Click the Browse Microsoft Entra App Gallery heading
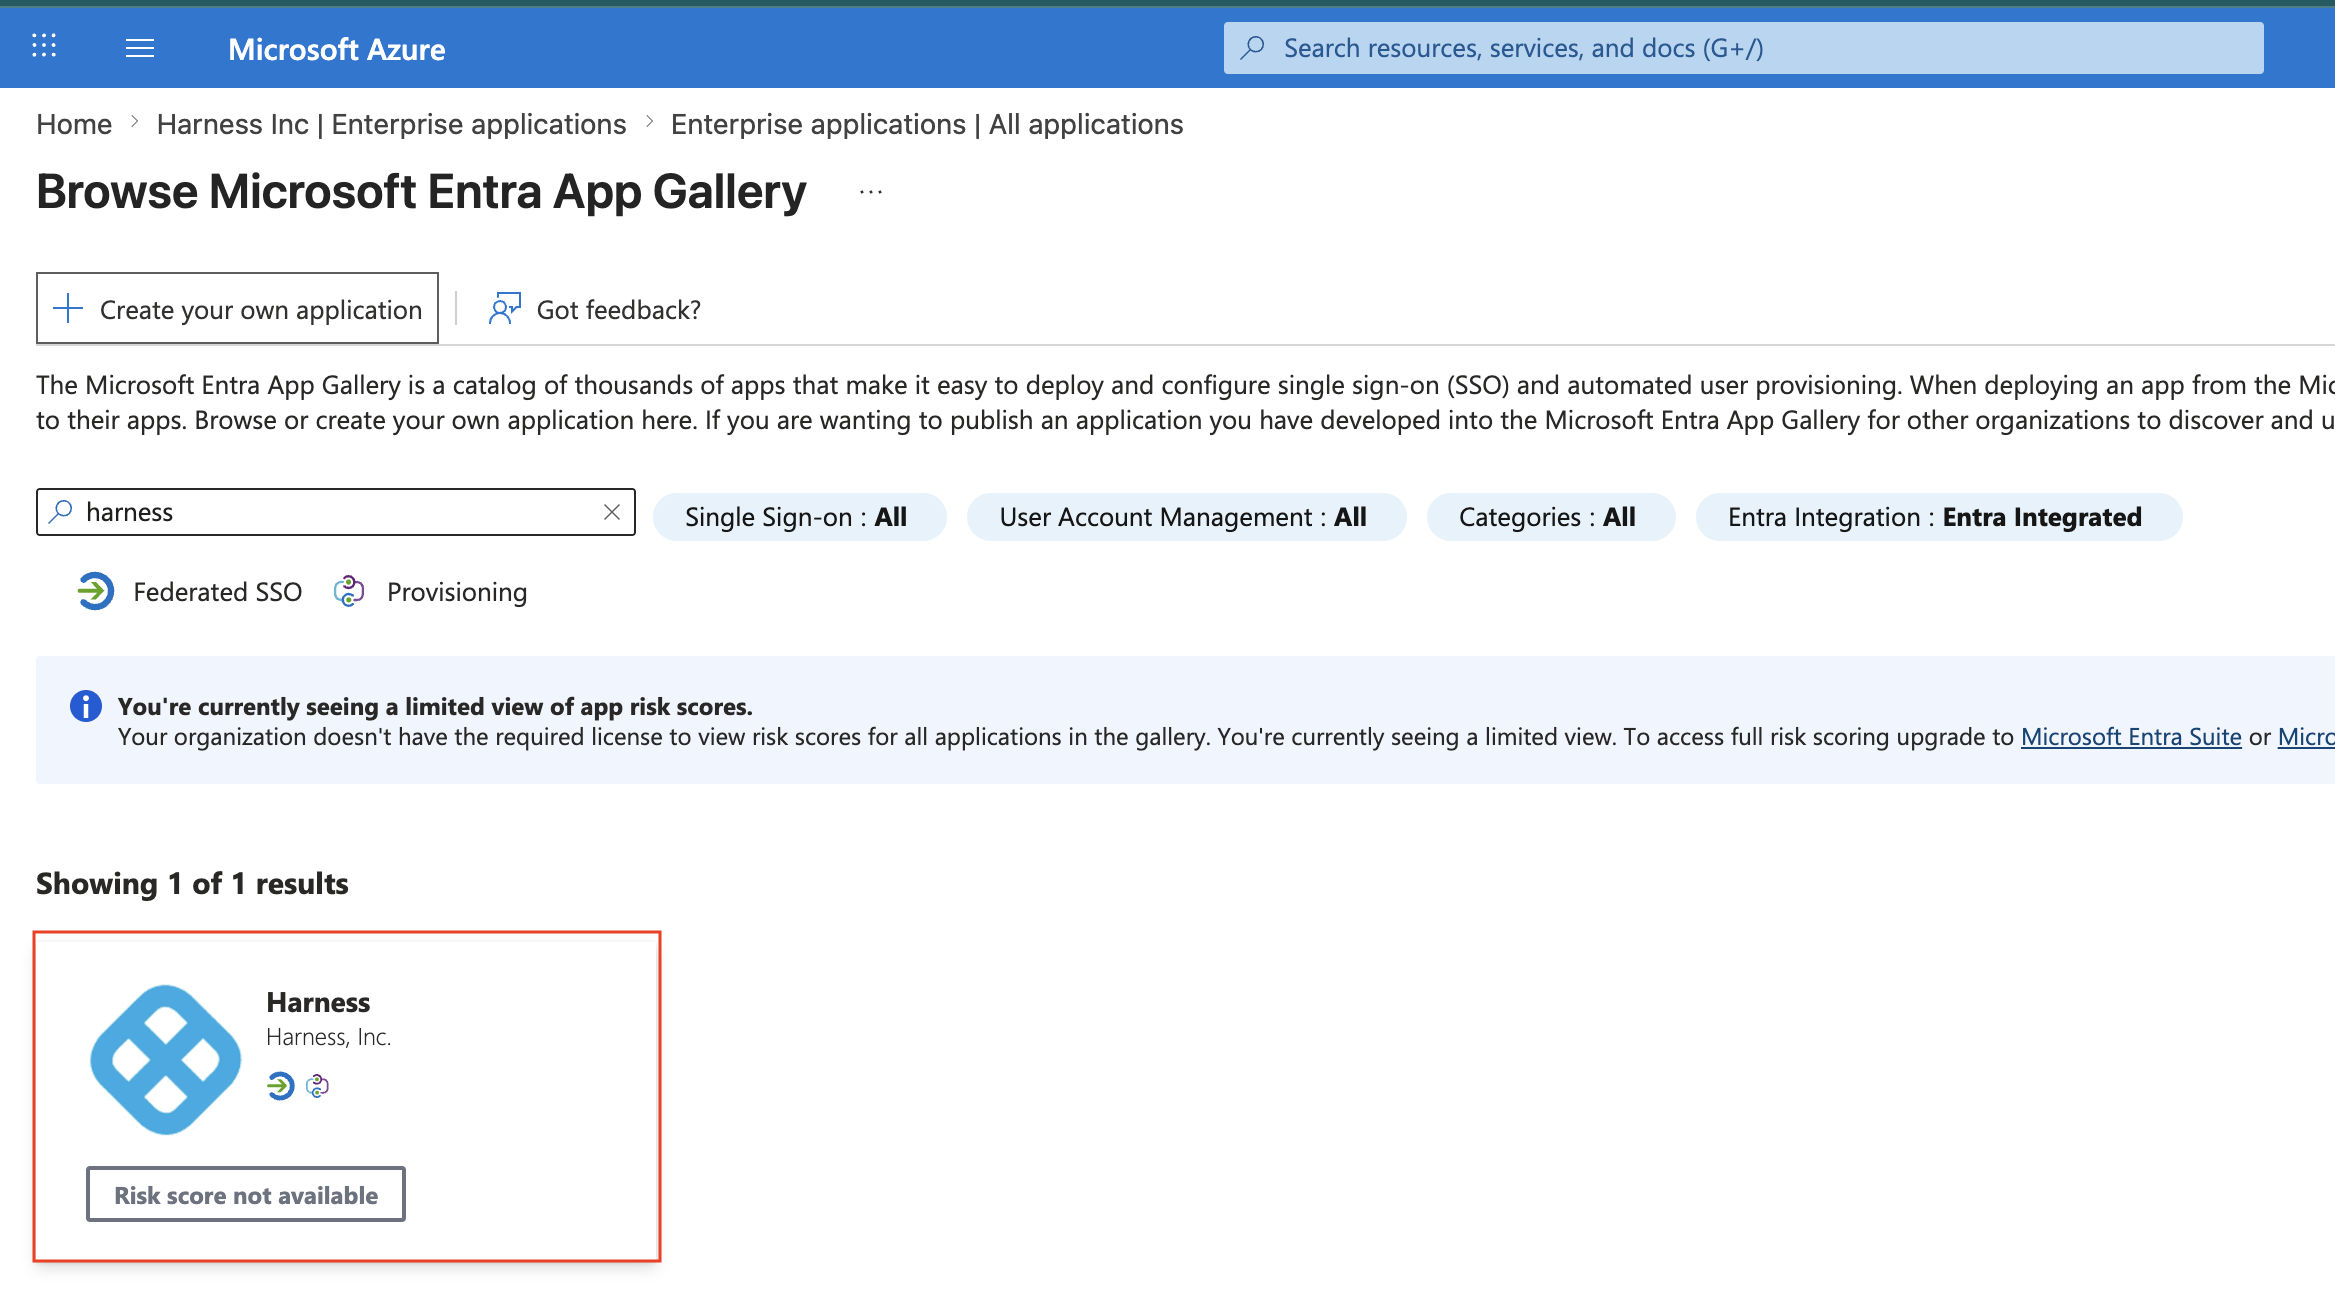Image resolution: width=2335 pixels, height=1295 pixels. click(421, 192)
